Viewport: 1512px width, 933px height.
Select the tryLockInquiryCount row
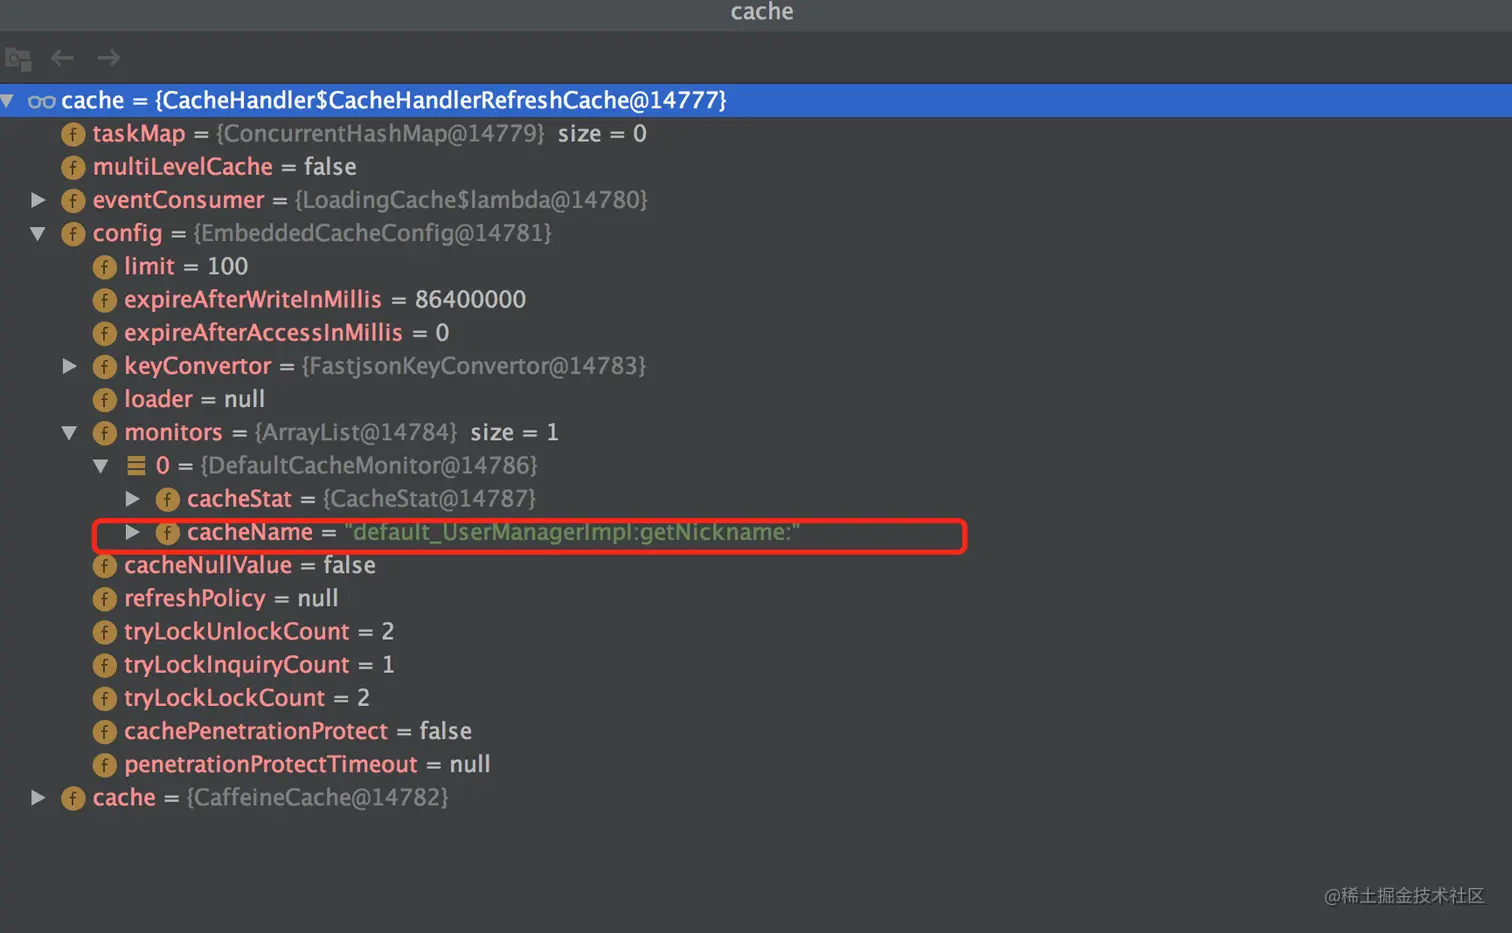(x=258, y=665)
